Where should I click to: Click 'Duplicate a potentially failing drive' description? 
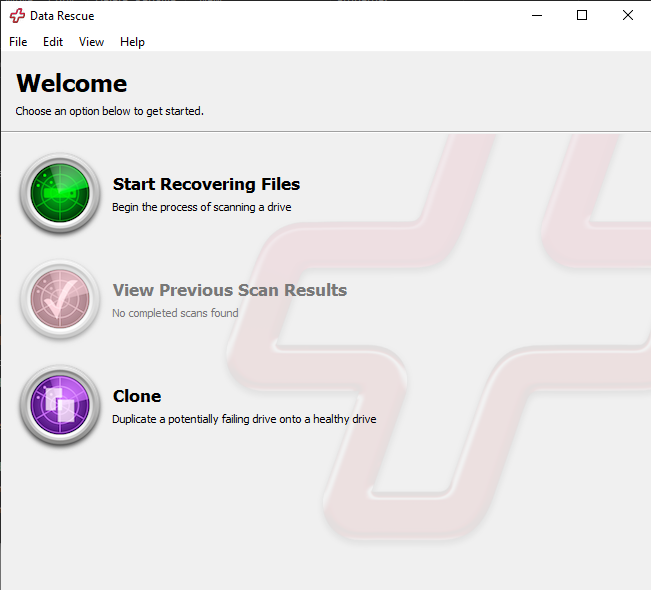pyautogui.click(x=244, y=419)
